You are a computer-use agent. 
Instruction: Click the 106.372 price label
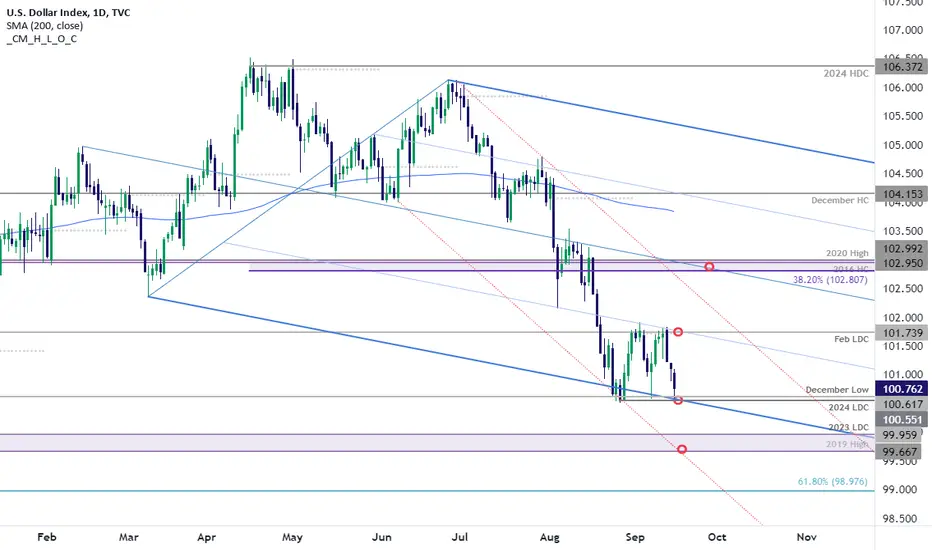click(x=902, y=67)
